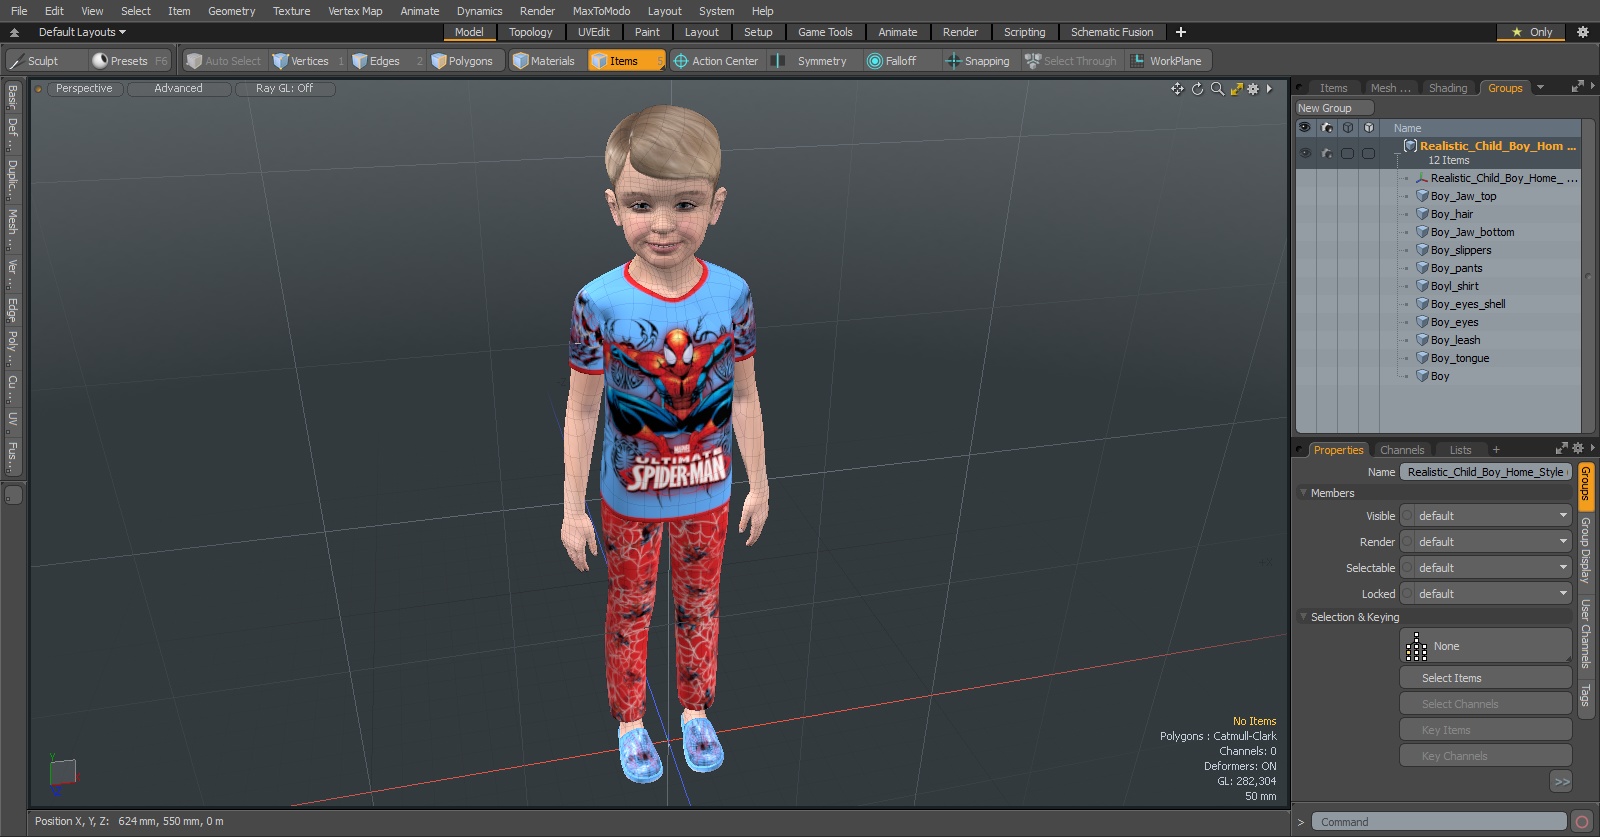This screenshot has width=1600, height=837.
Task: Select Boy_pants mesh item
Action: (1456, 268)
